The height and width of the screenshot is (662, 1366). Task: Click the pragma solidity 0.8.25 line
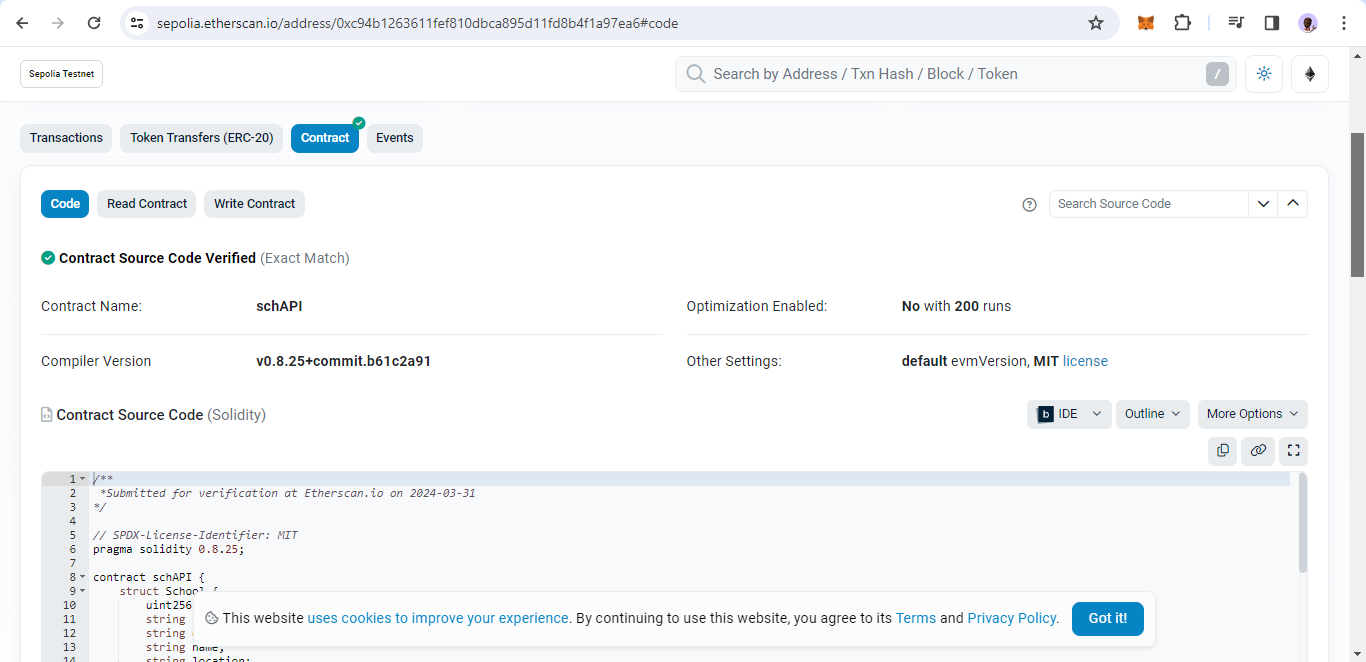coord(169,549)
